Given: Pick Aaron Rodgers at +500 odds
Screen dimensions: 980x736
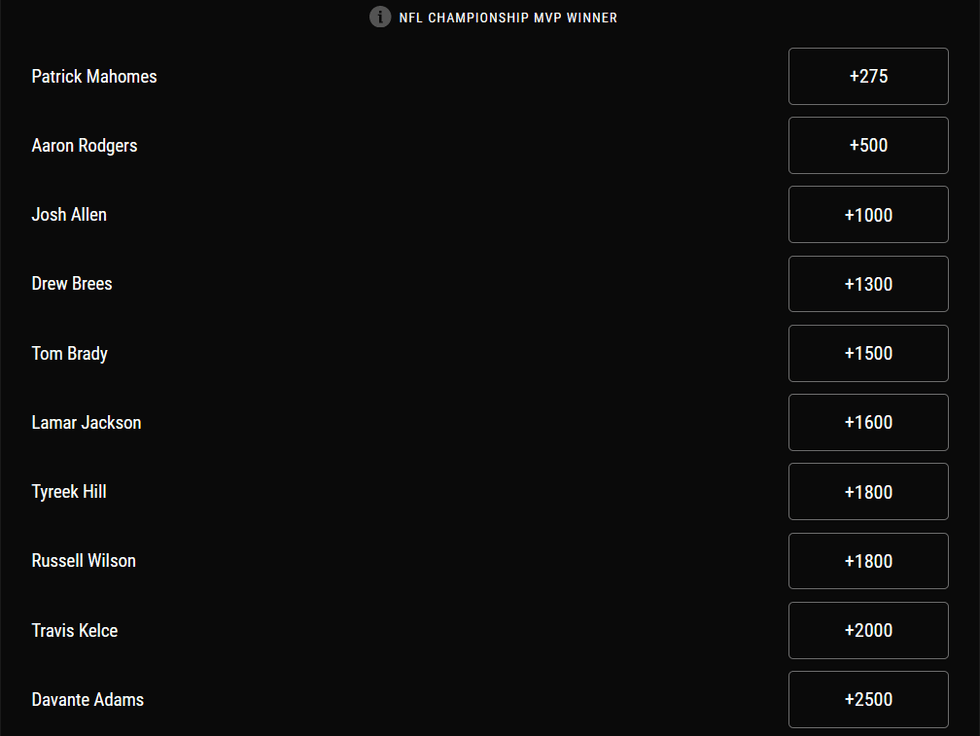Looking at the screenshot, I should pos(868,145).
